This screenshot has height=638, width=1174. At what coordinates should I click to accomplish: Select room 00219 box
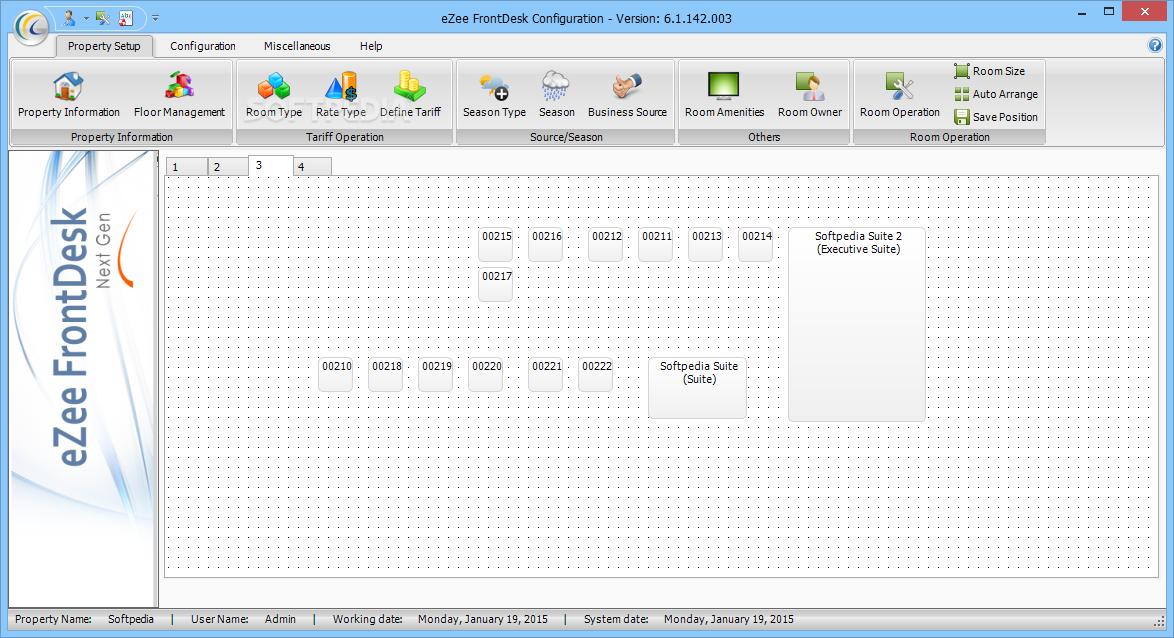(x=436, y=374)
